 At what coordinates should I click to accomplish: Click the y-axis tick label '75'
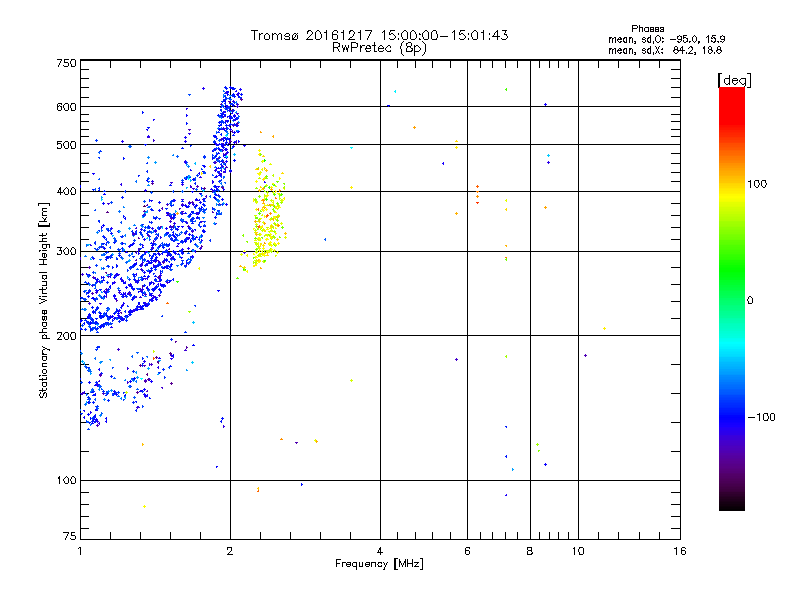tap(70, 536)
